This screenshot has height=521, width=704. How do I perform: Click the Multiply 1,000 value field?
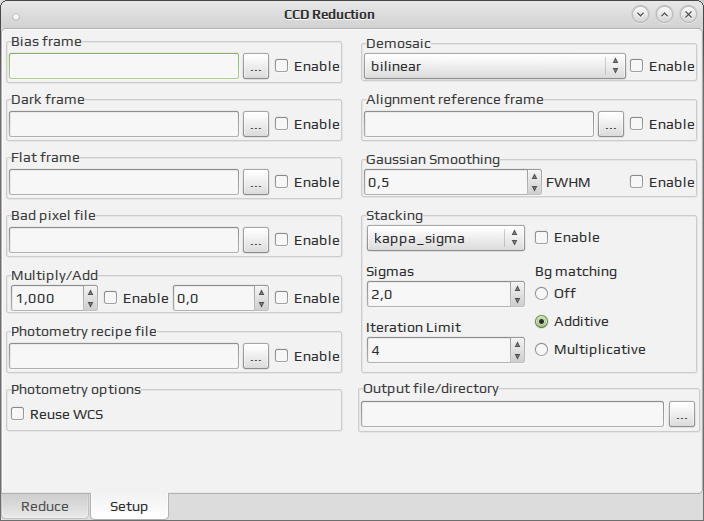pos(48,298)
